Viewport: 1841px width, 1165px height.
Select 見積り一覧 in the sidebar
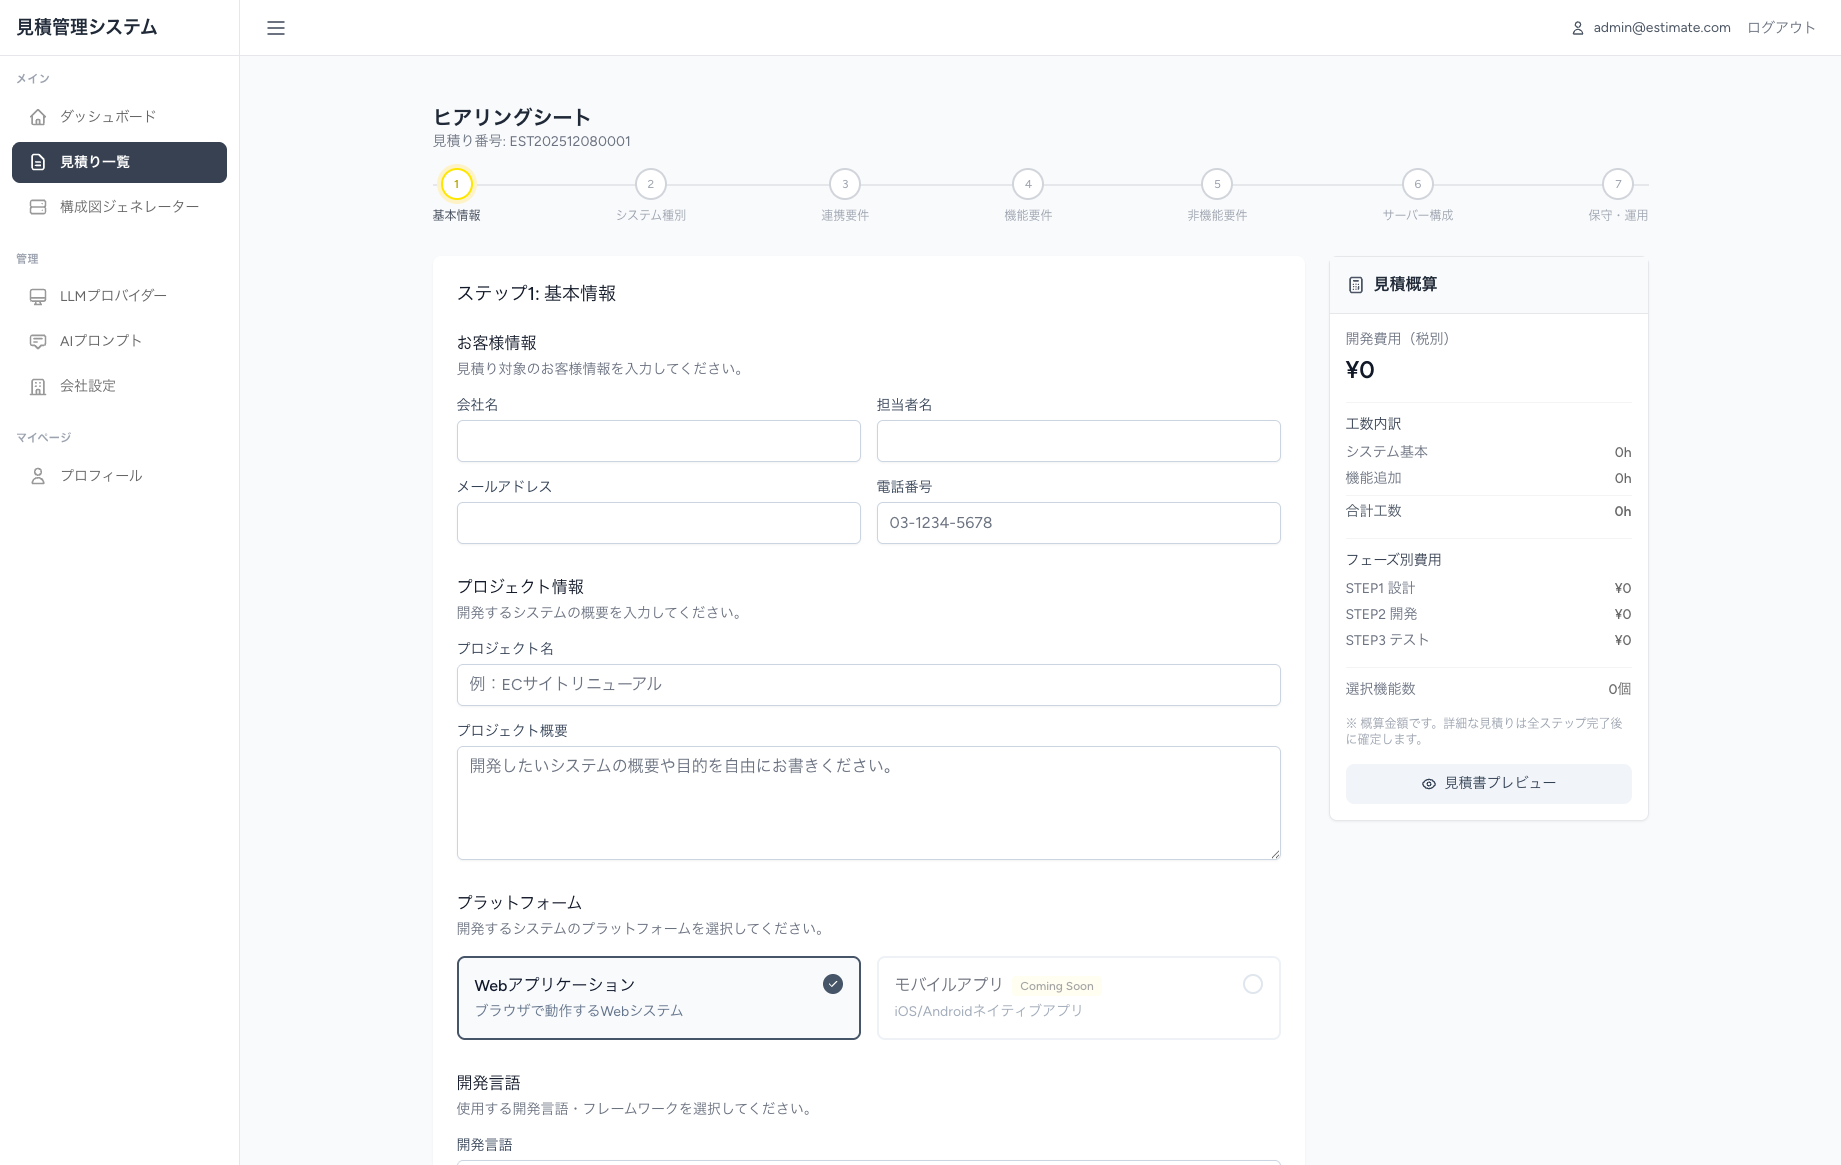click(106, 161)
